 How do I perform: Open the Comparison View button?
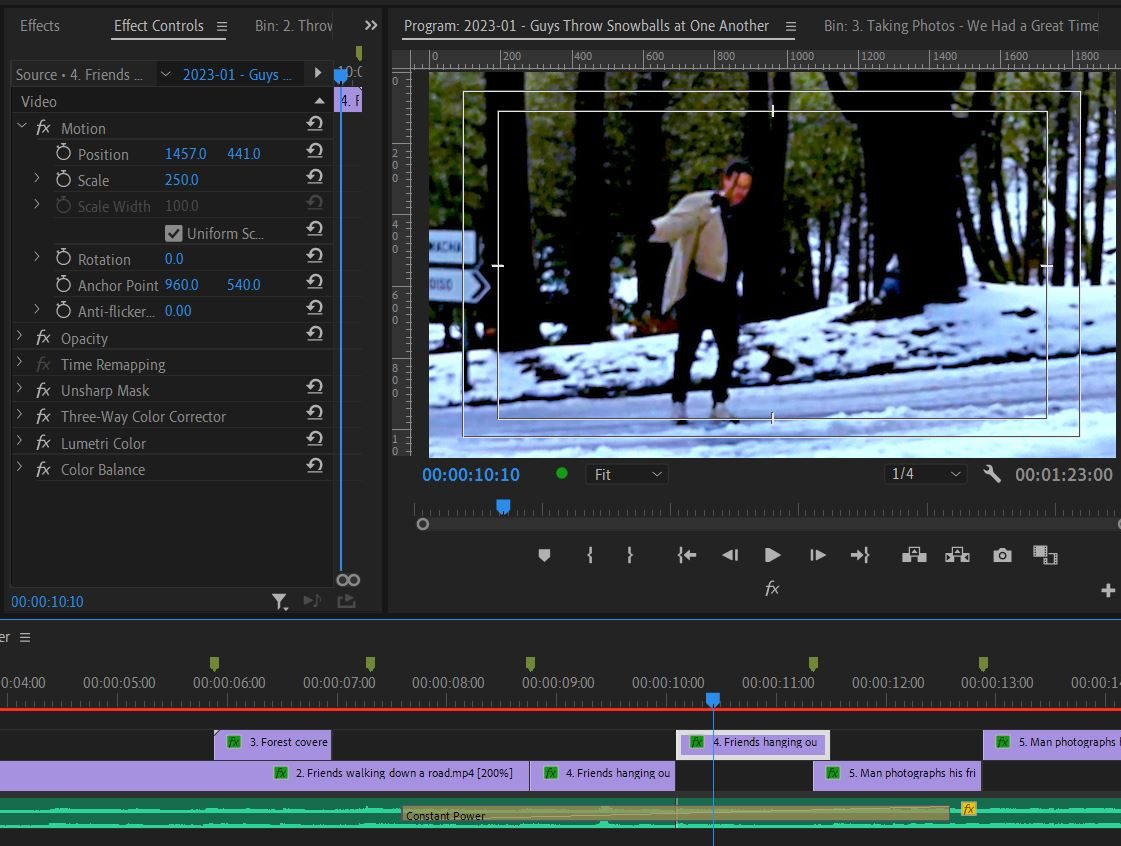click(1045, 555)
